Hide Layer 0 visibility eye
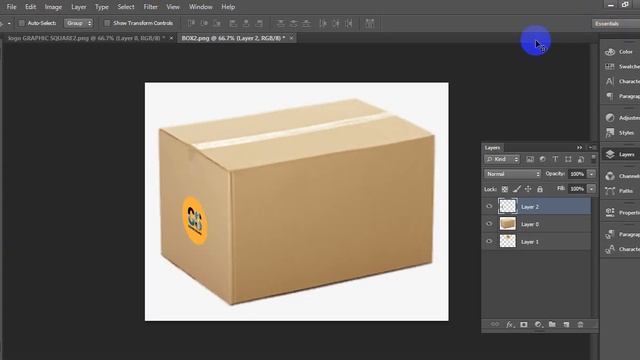 pos(489,224)
